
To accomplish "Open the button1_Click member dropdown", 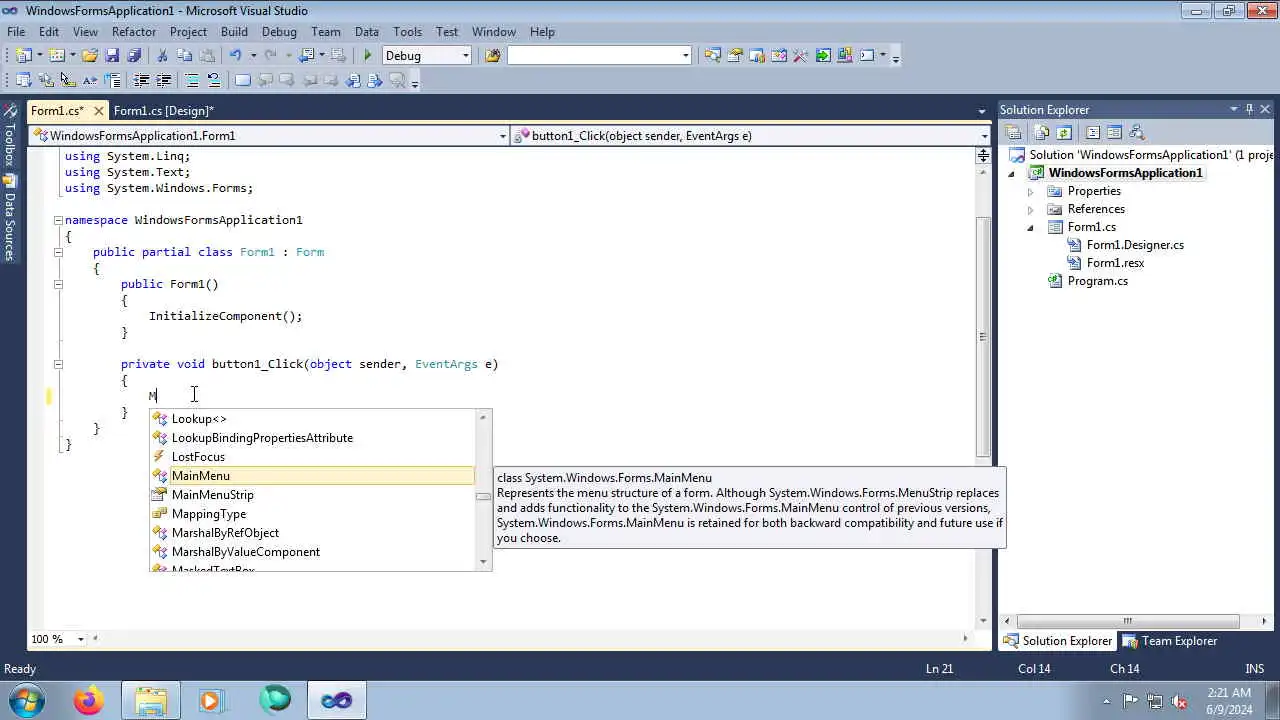I will 985,136.
